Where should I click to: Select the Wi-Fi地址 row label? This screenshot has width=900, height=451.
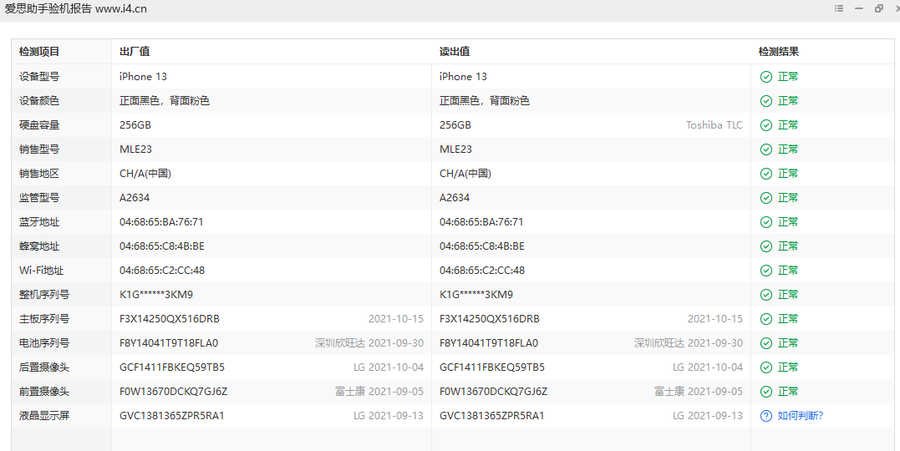point(41,270)
